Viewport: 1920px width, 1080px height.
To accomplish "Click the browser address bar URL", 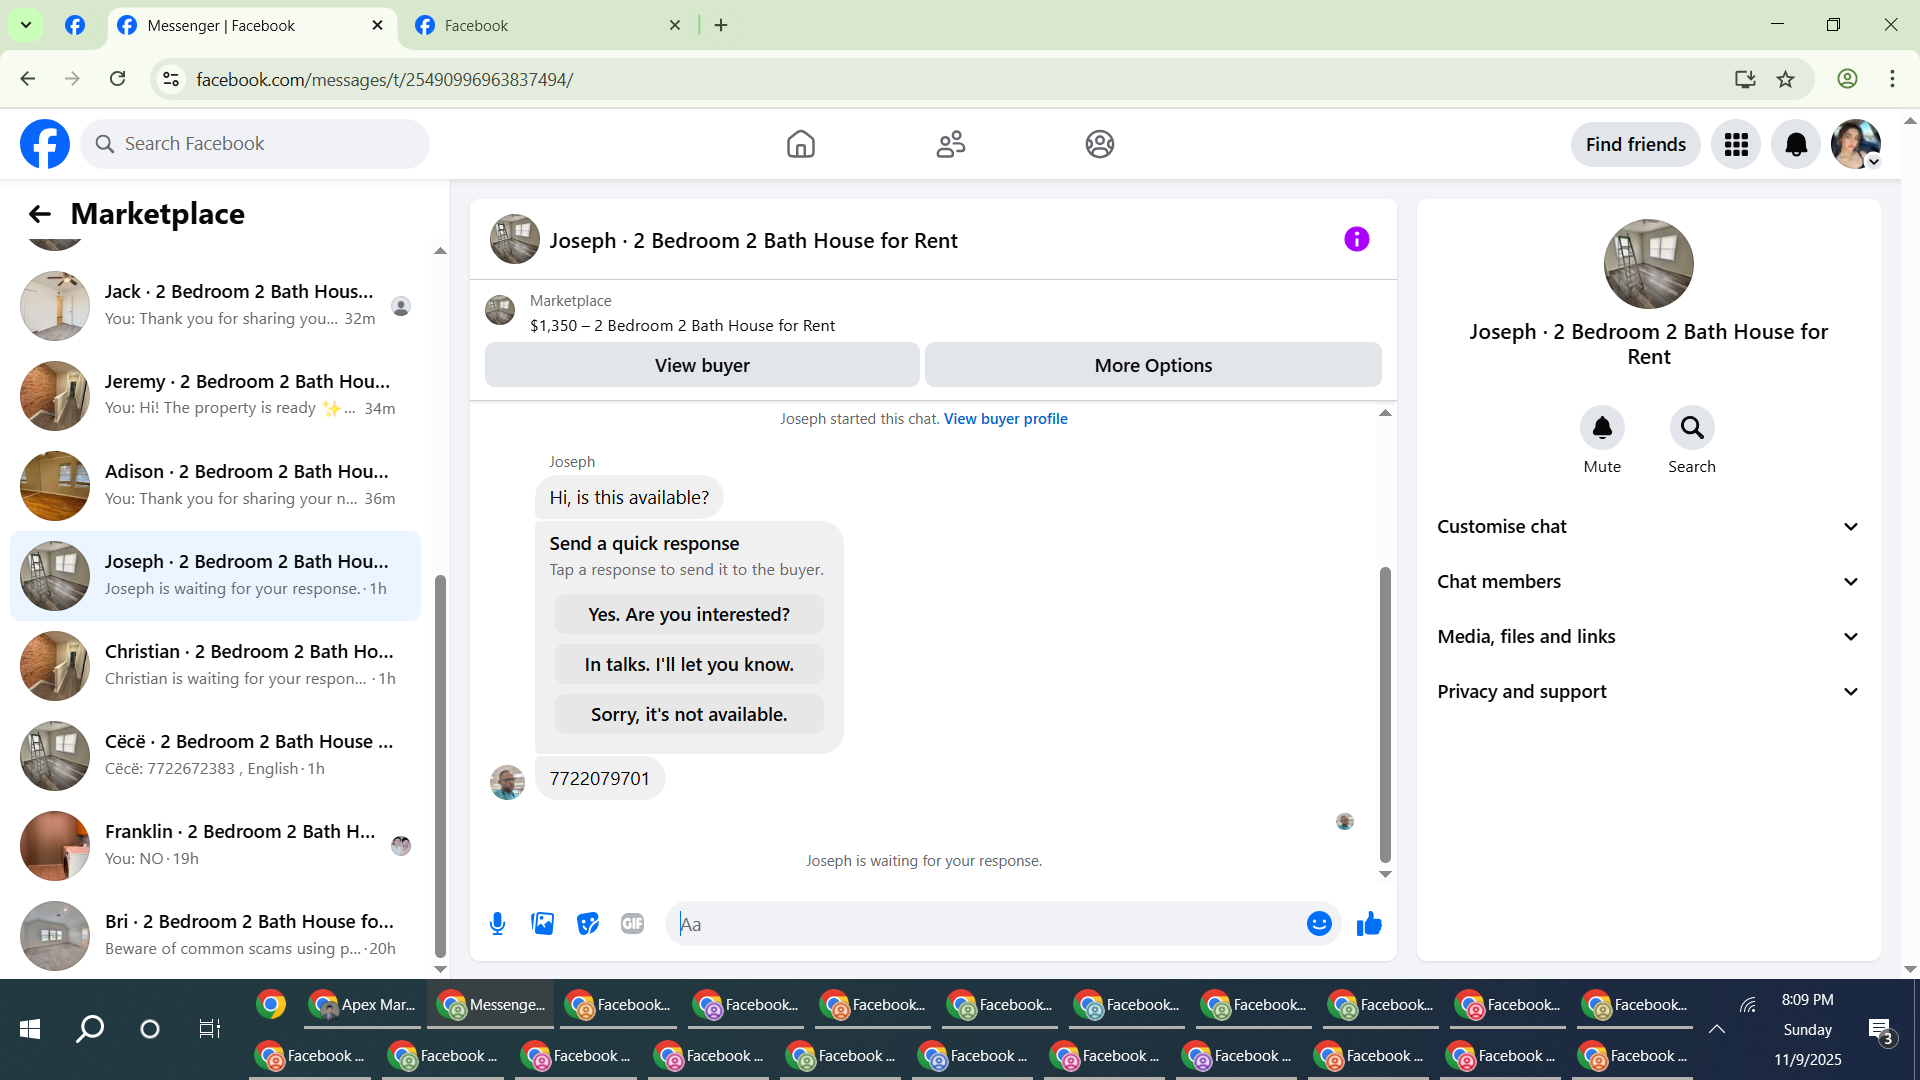I will (385, 79).
